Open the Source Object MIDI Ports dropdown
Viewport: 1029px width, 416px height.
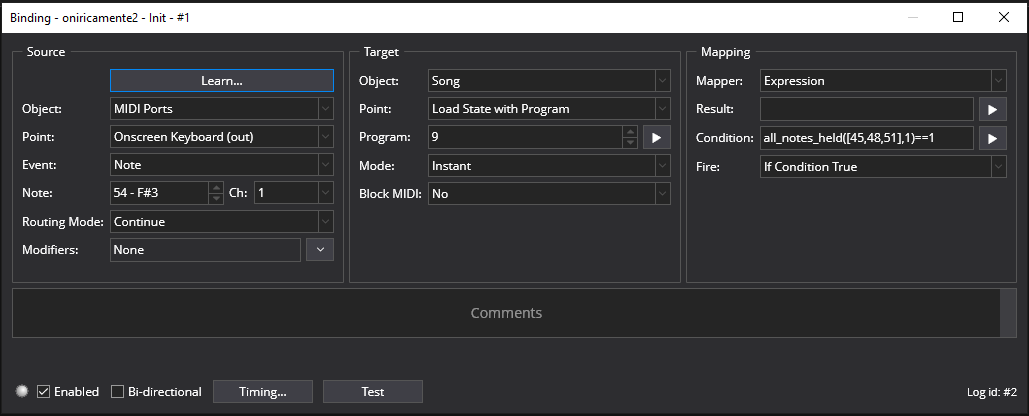click(222, 109)
